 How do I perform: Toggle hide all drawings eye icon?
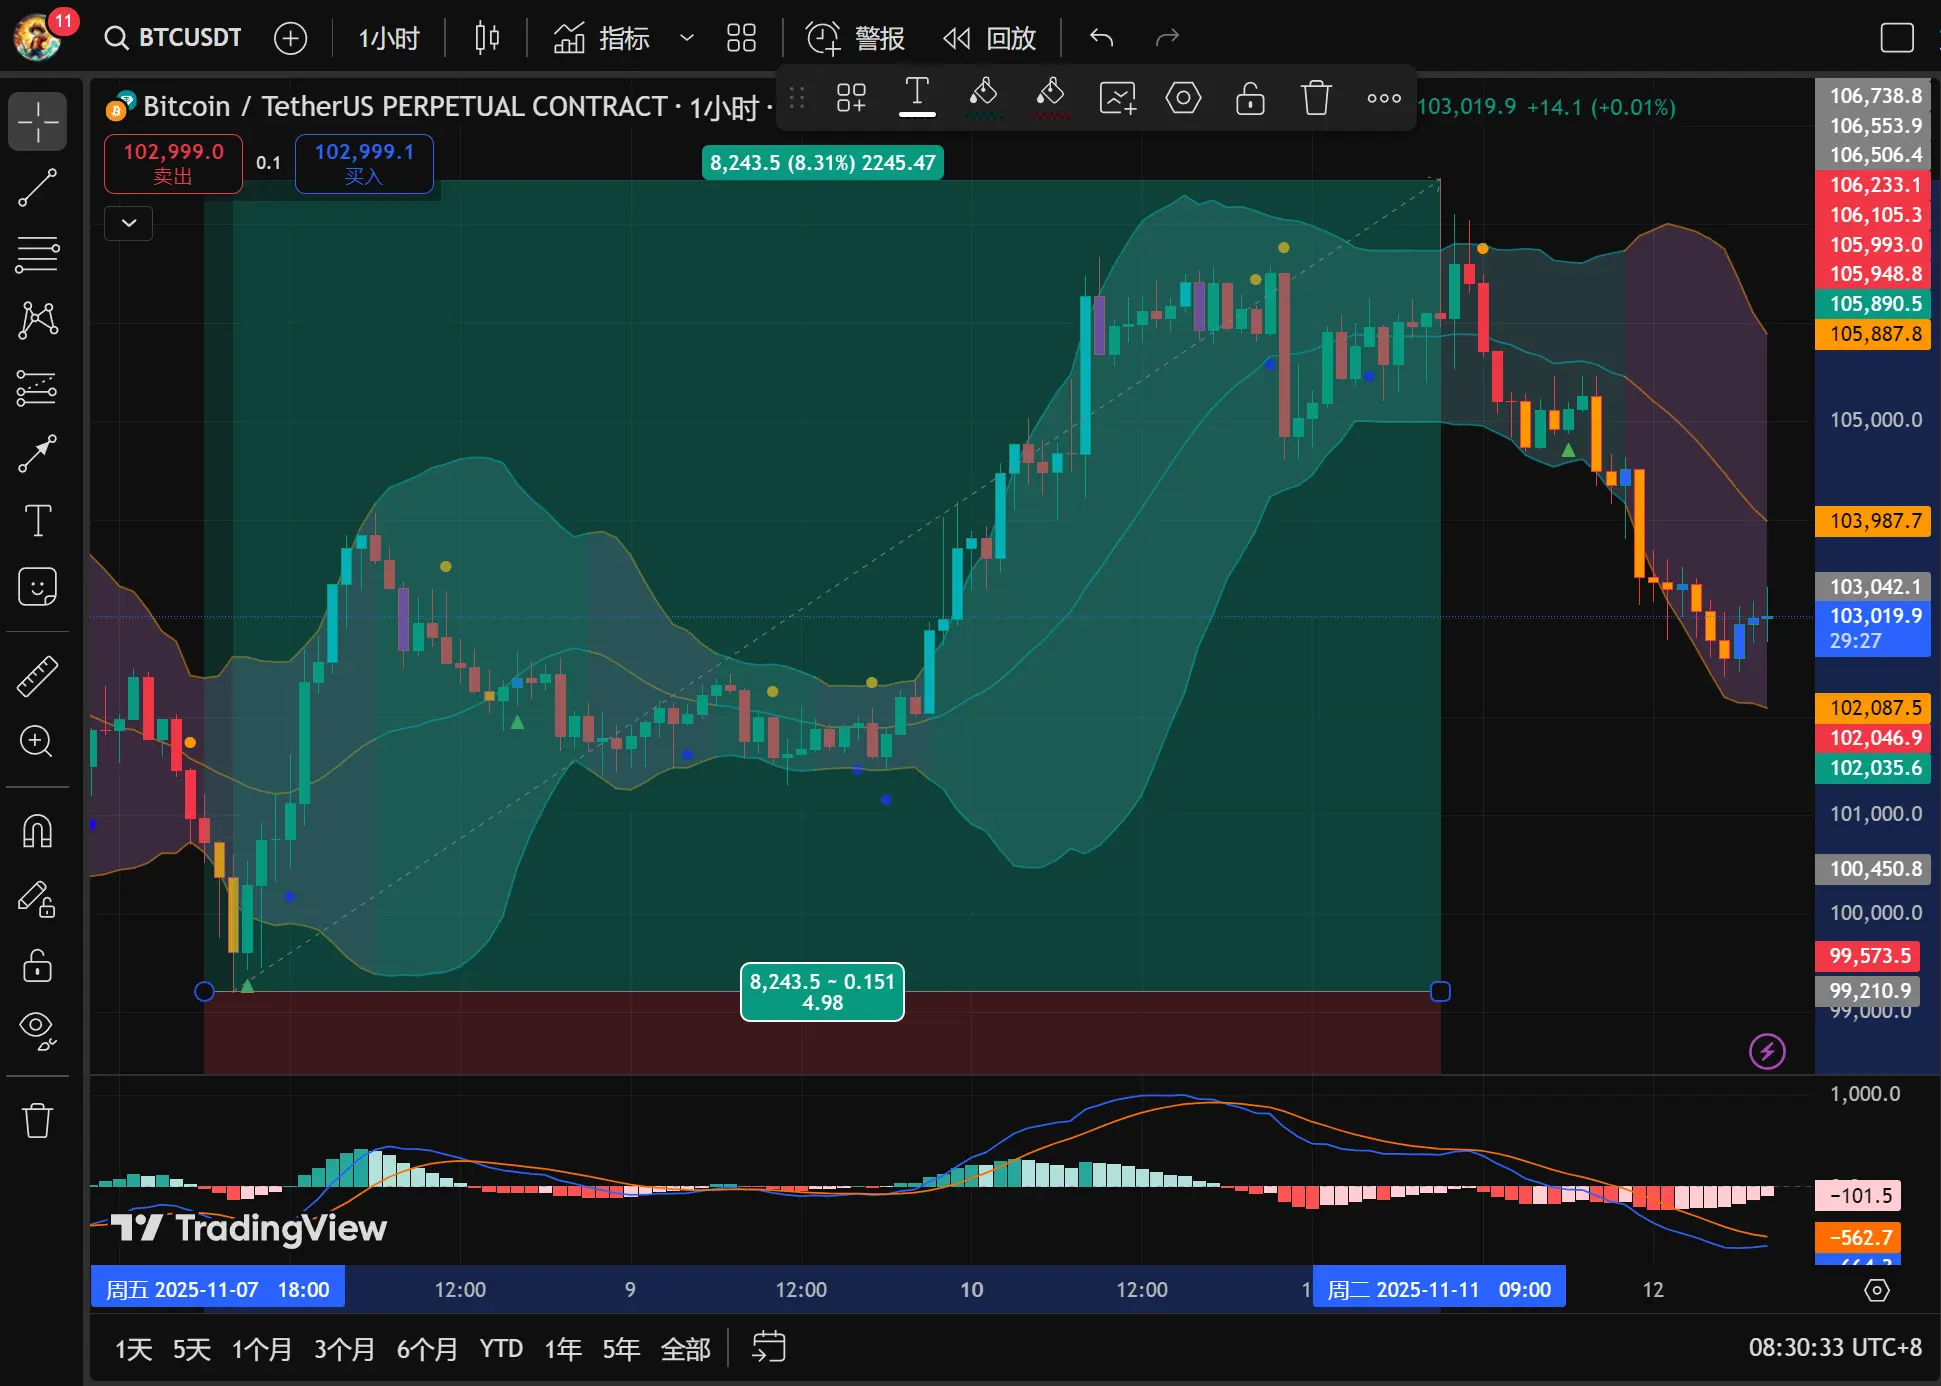pyautogui.click(x=38, y=1028)
